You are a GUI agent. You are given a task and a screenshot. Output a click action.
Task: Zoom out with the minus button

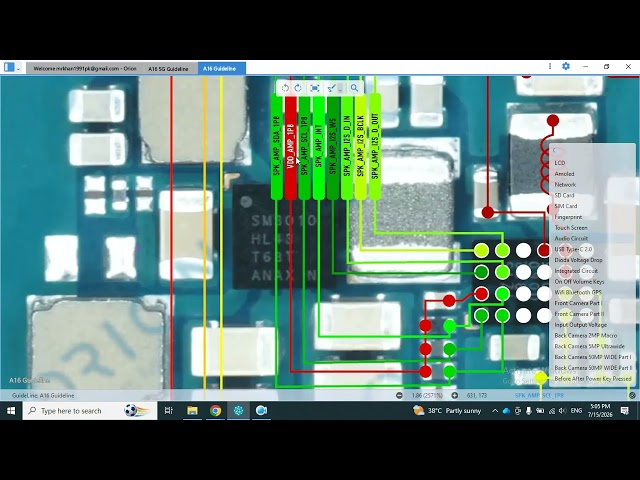click(x=399, y=396)
